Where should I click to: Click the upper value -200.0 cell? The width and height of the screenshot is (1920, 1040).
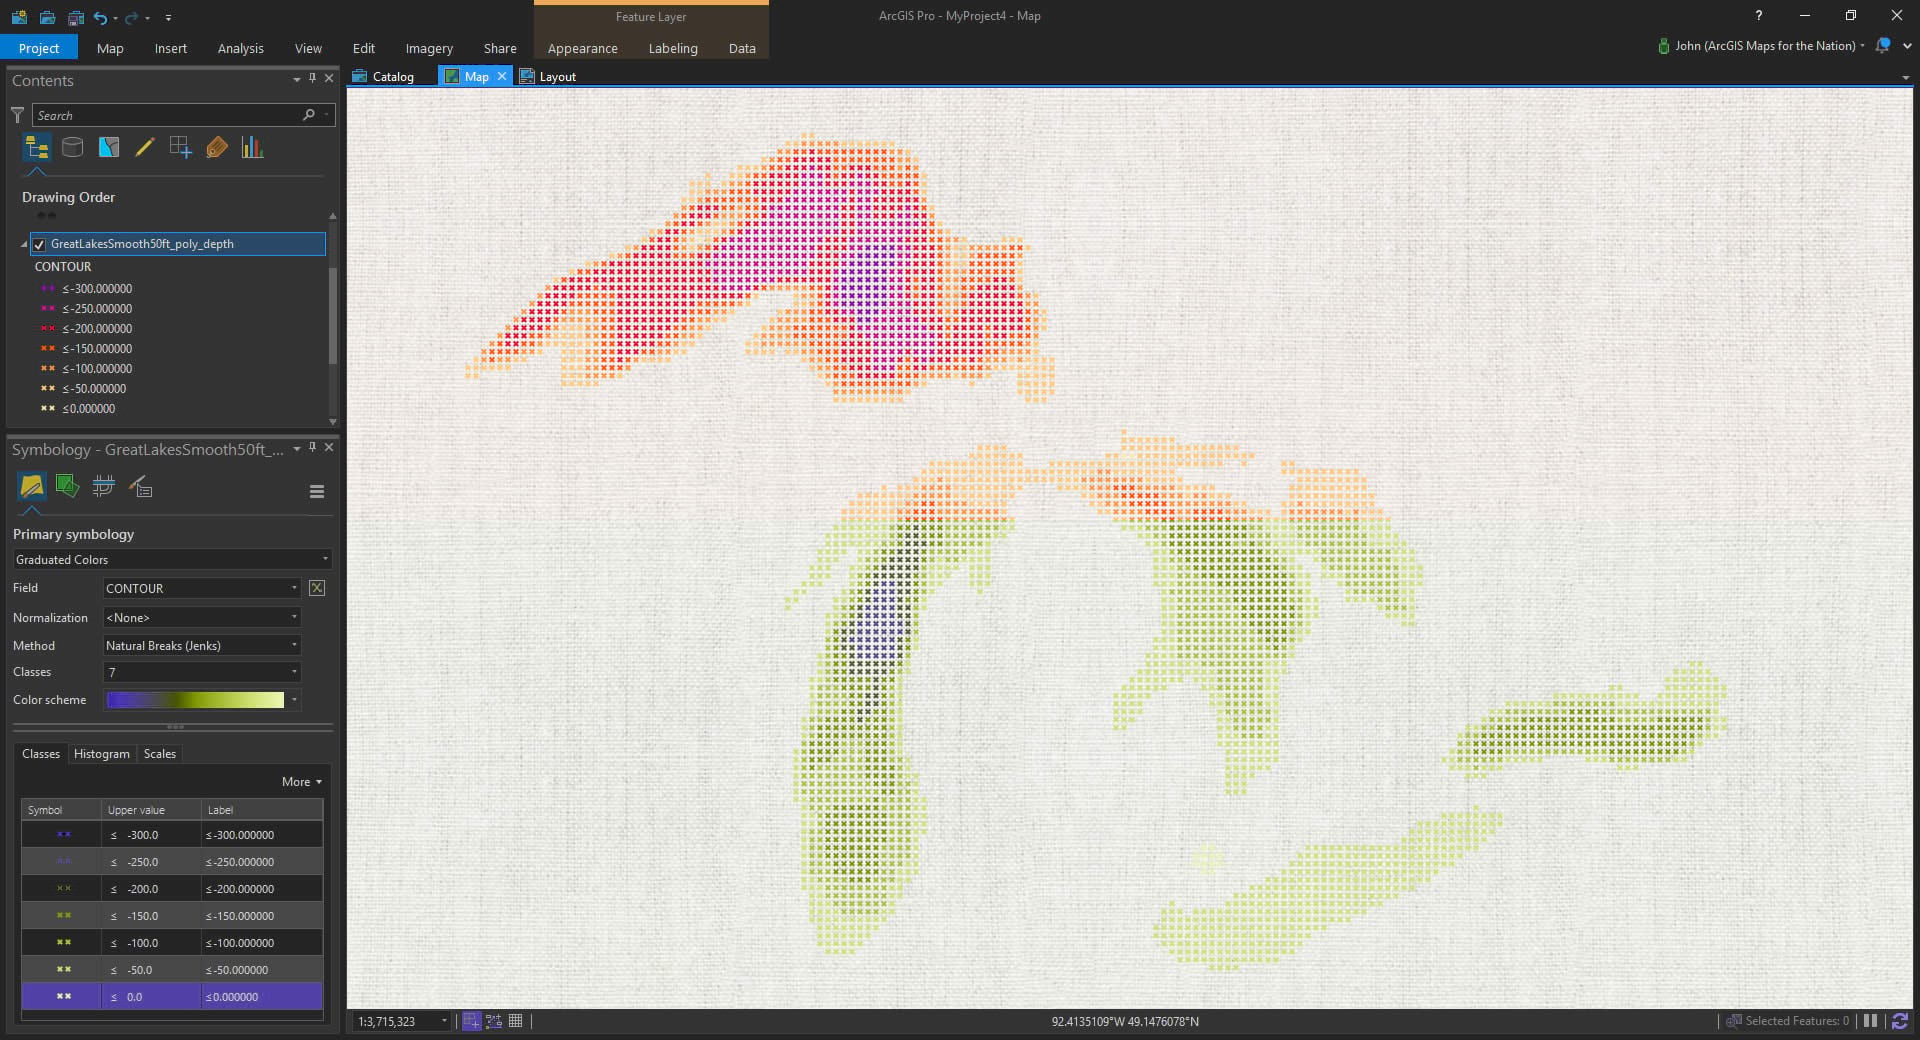151,889
